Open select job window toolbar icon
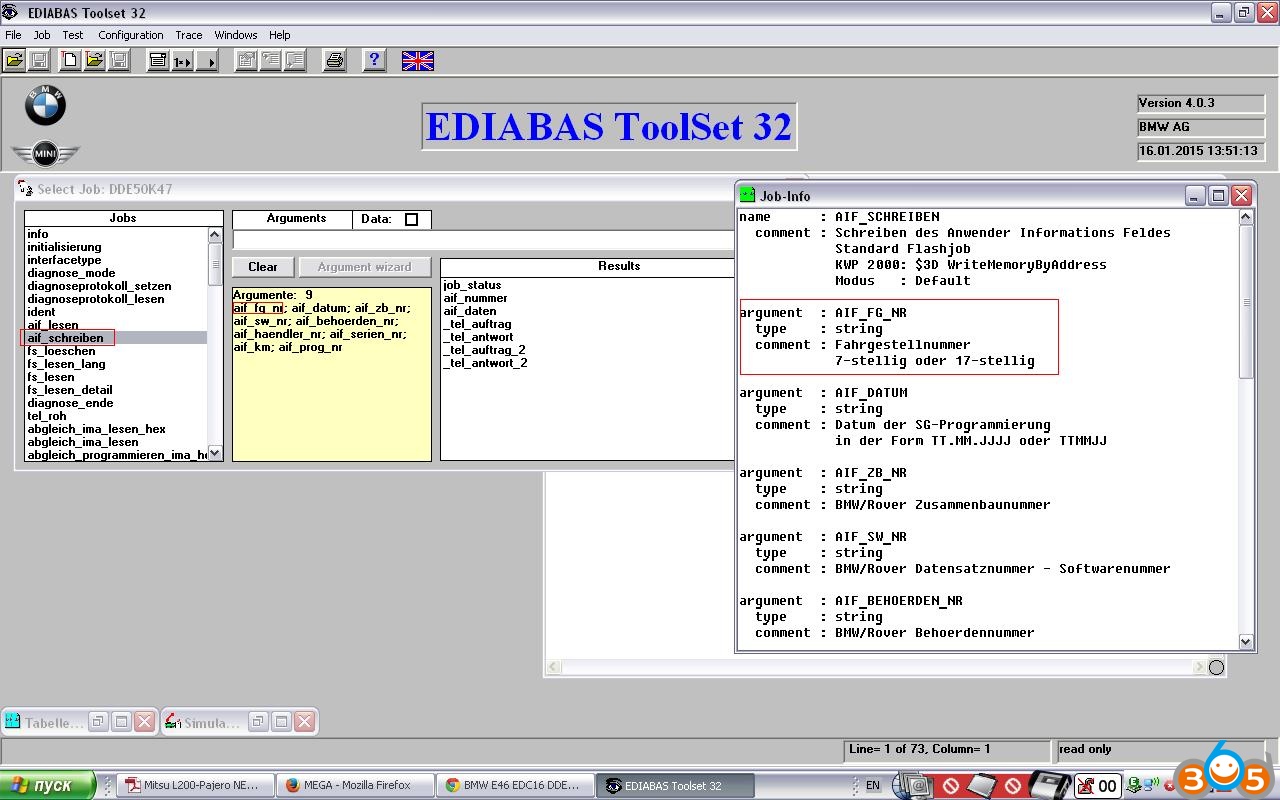Screen dimensions: 1280x800 [158, 61]
